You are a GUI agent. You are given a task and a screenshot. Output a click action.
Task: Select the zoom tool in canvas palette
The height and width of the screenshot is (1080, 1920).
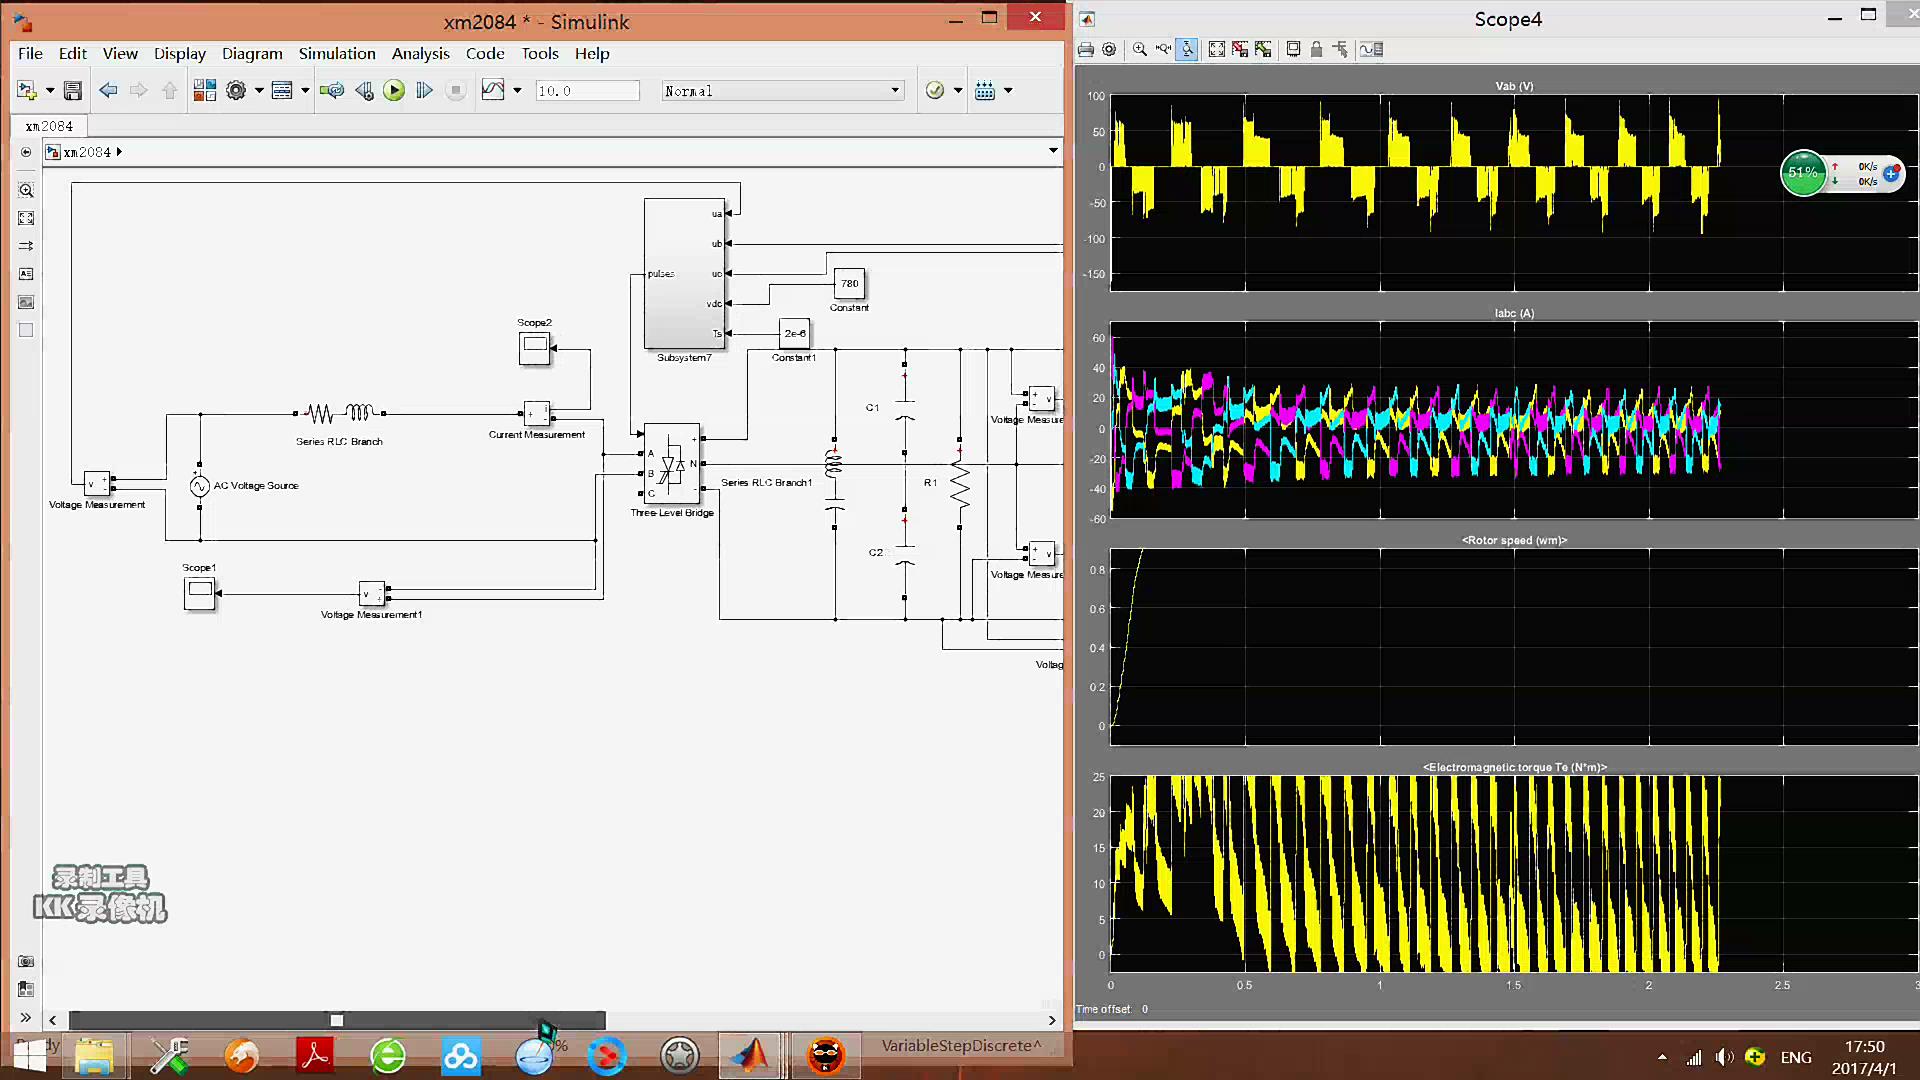(x=26, y=190)
